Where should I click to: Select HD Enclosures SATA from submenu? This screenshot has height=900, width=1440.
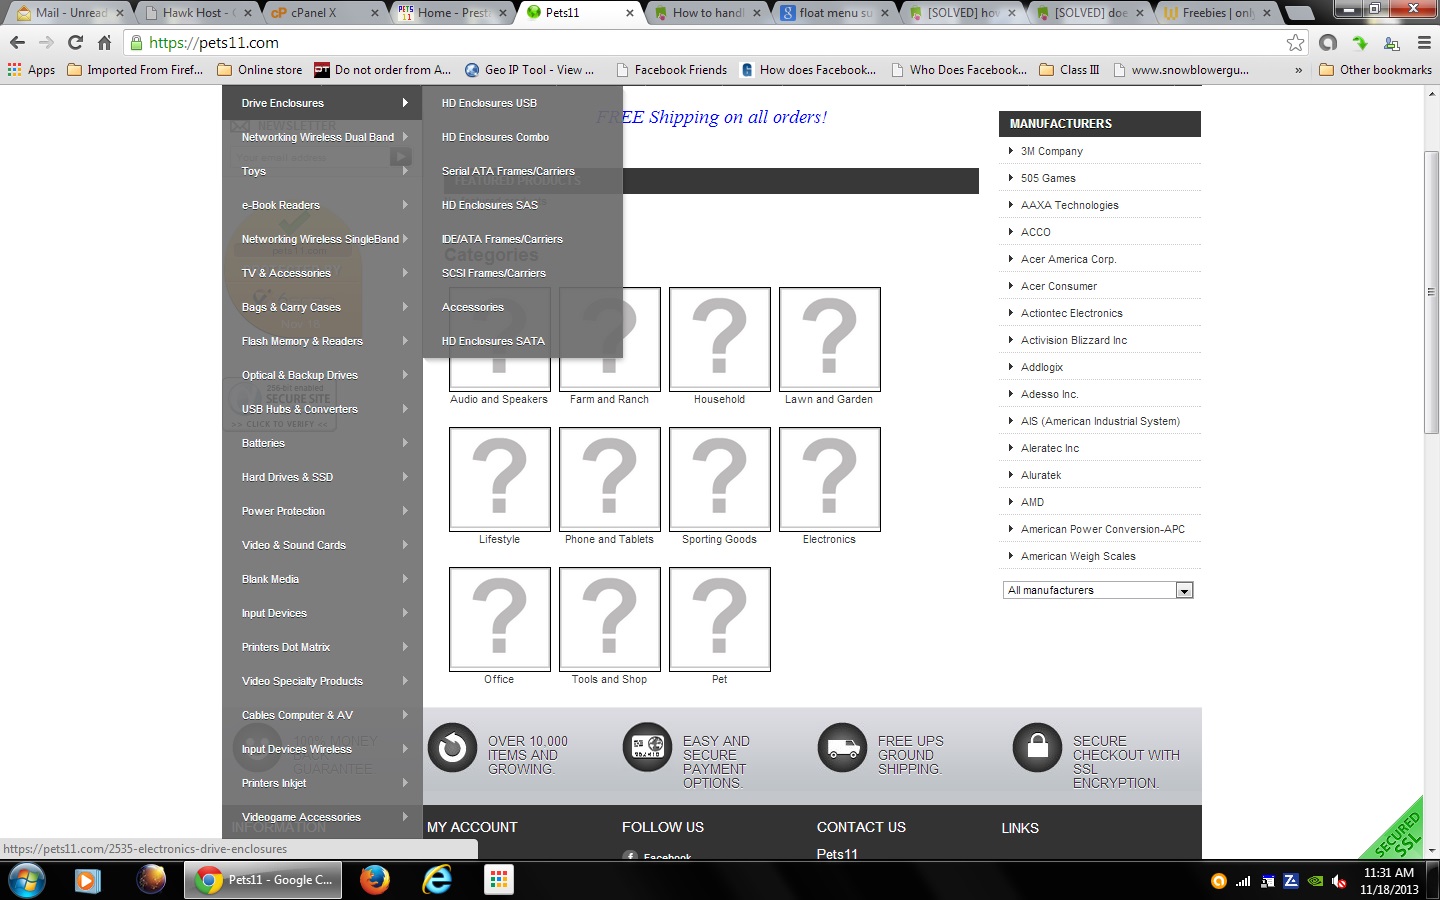tap(493, 341)
